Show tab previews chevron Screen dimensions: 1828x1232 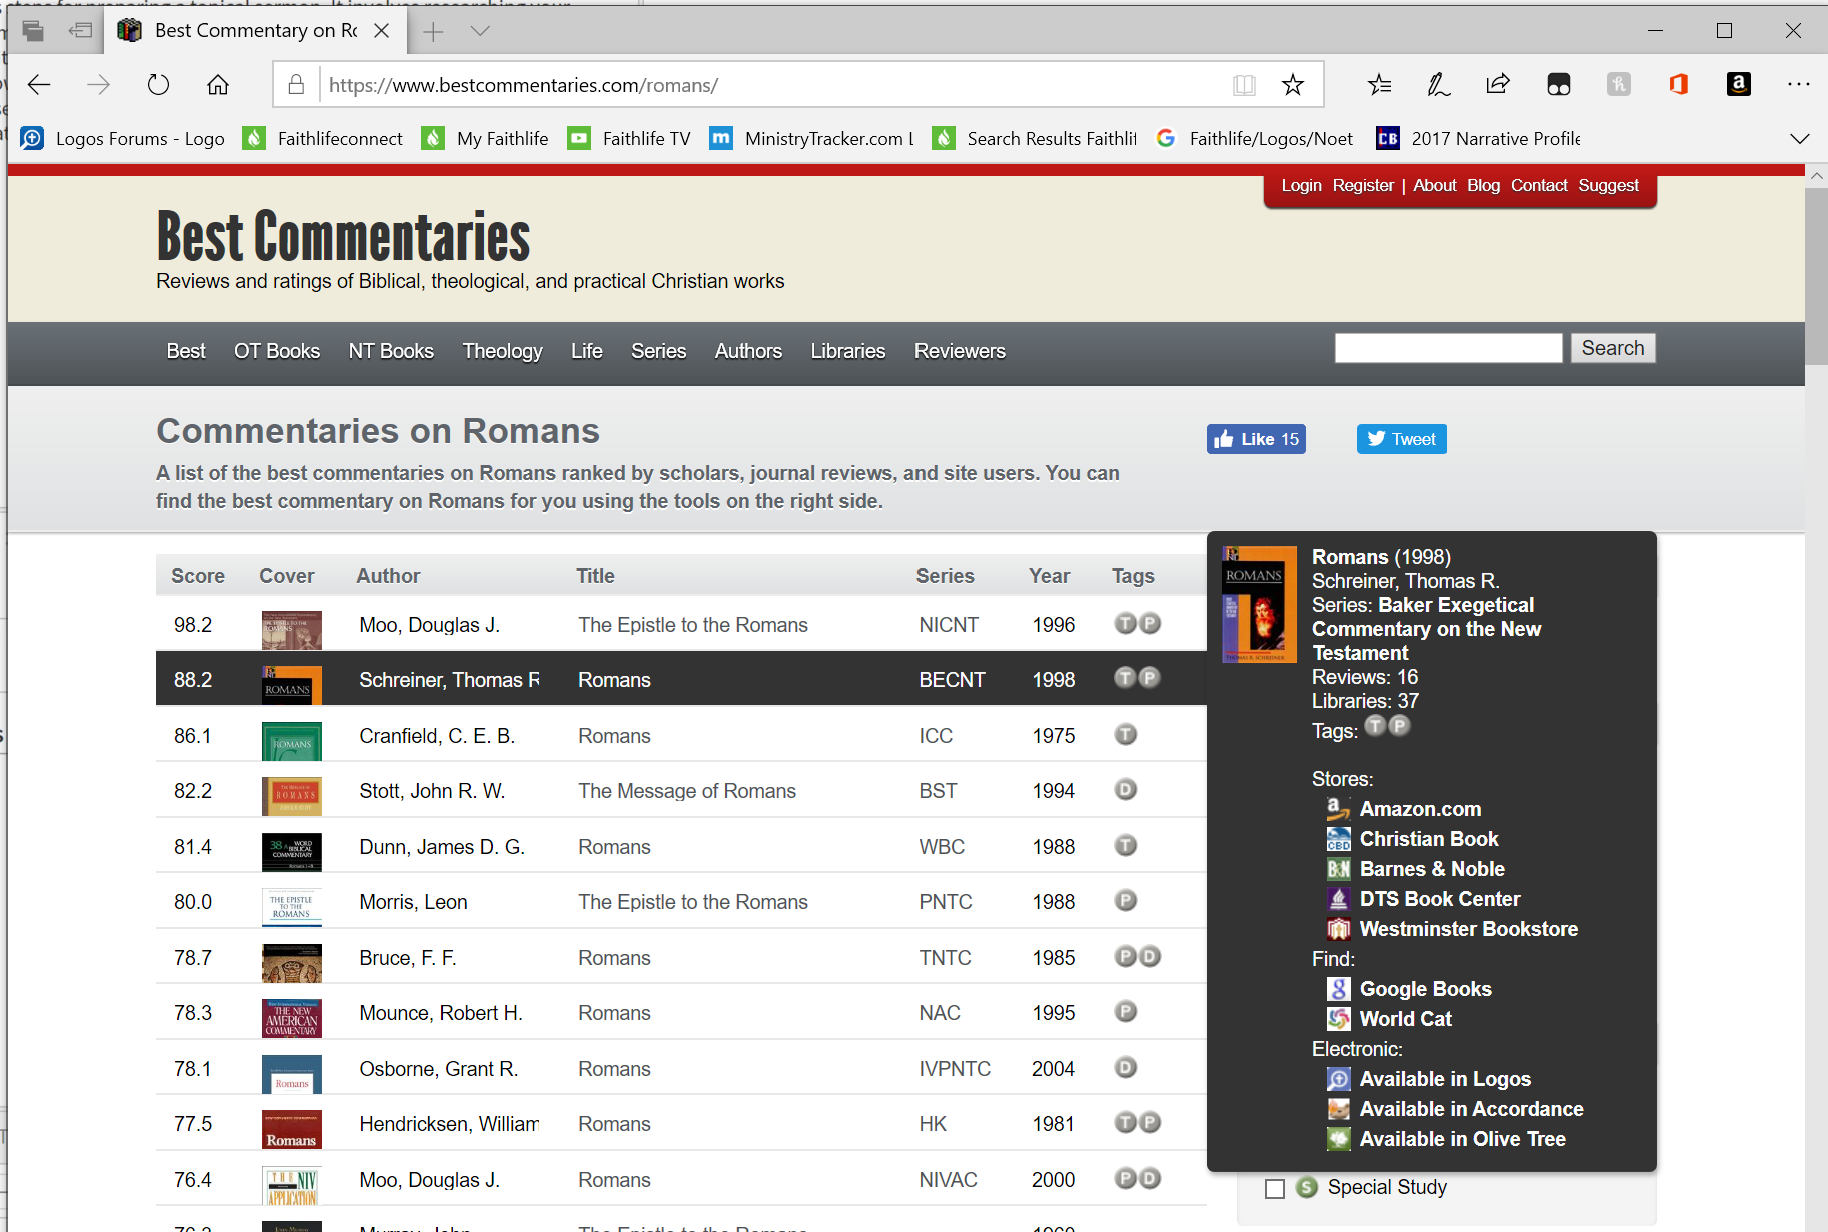(480, 31)
